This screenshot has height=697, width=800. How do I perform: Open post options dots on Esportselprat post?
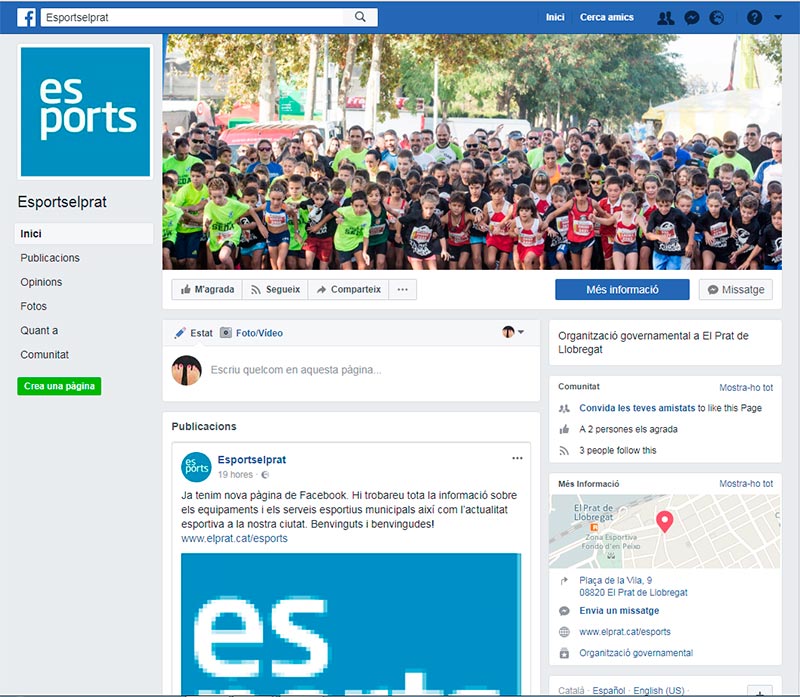tap(517, 458)
